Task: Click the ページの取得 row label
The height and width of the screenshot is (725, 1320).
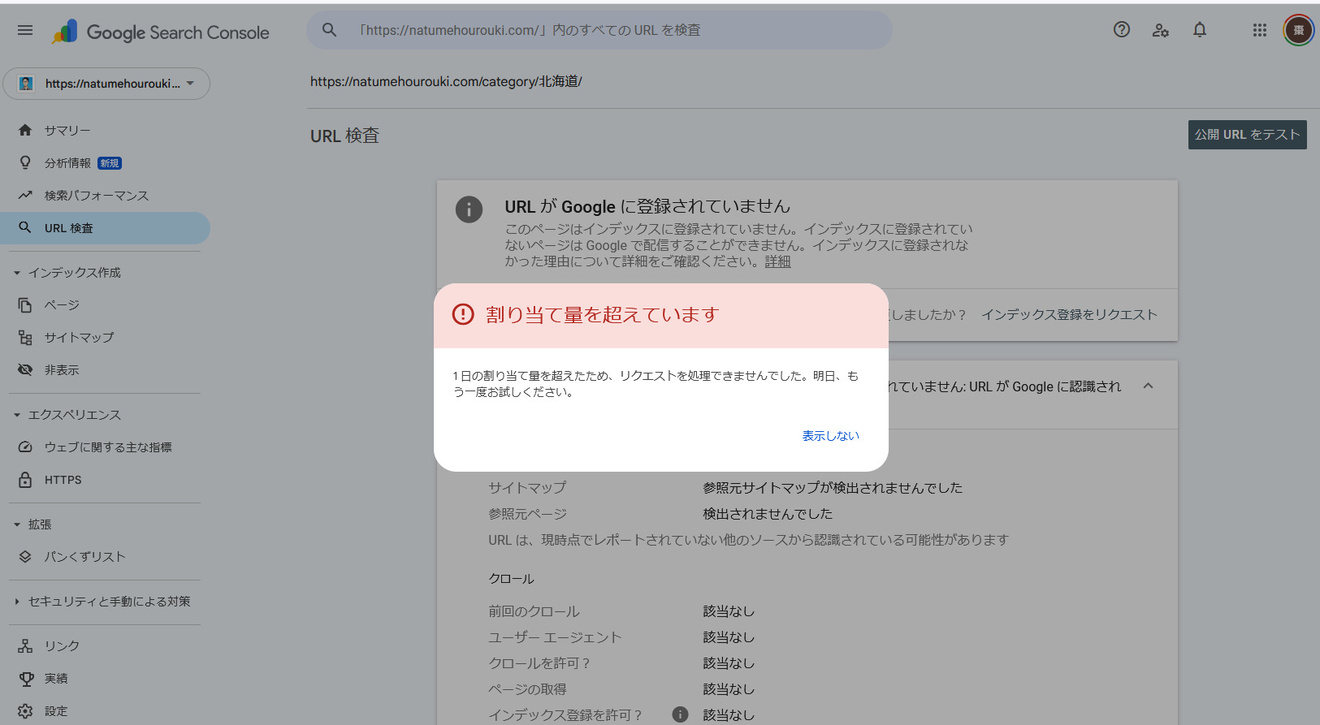Action: coord(527,689)
